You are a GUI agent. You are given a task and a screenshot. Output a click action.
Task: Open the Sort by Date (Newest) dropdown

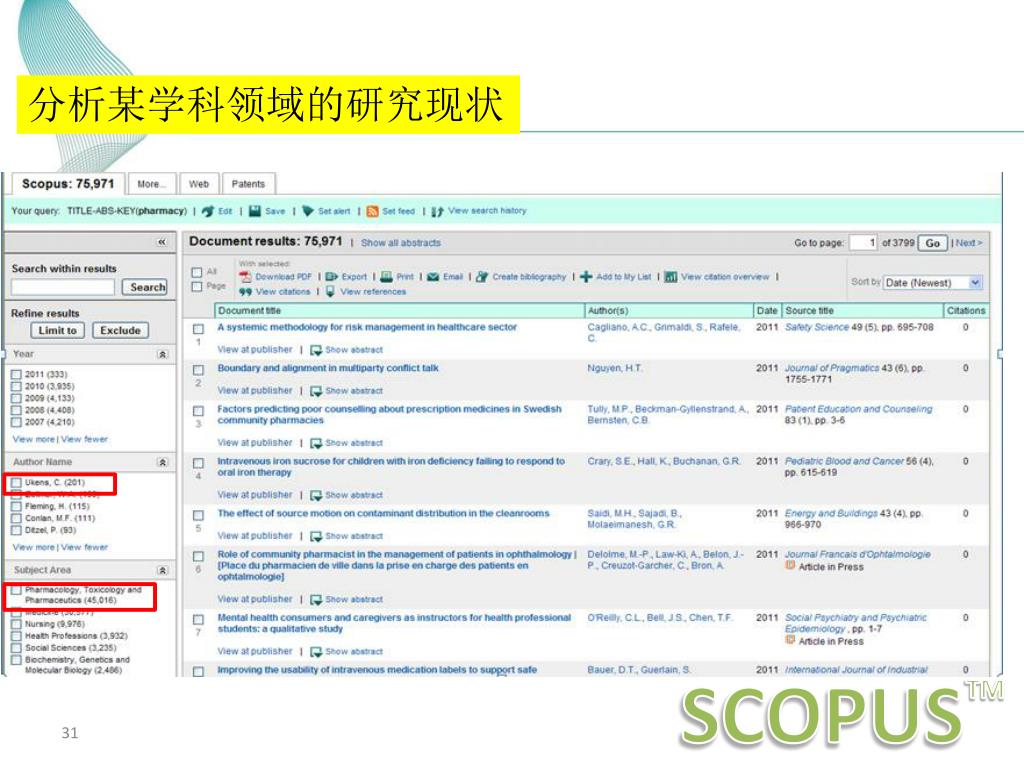coord(975,283)
